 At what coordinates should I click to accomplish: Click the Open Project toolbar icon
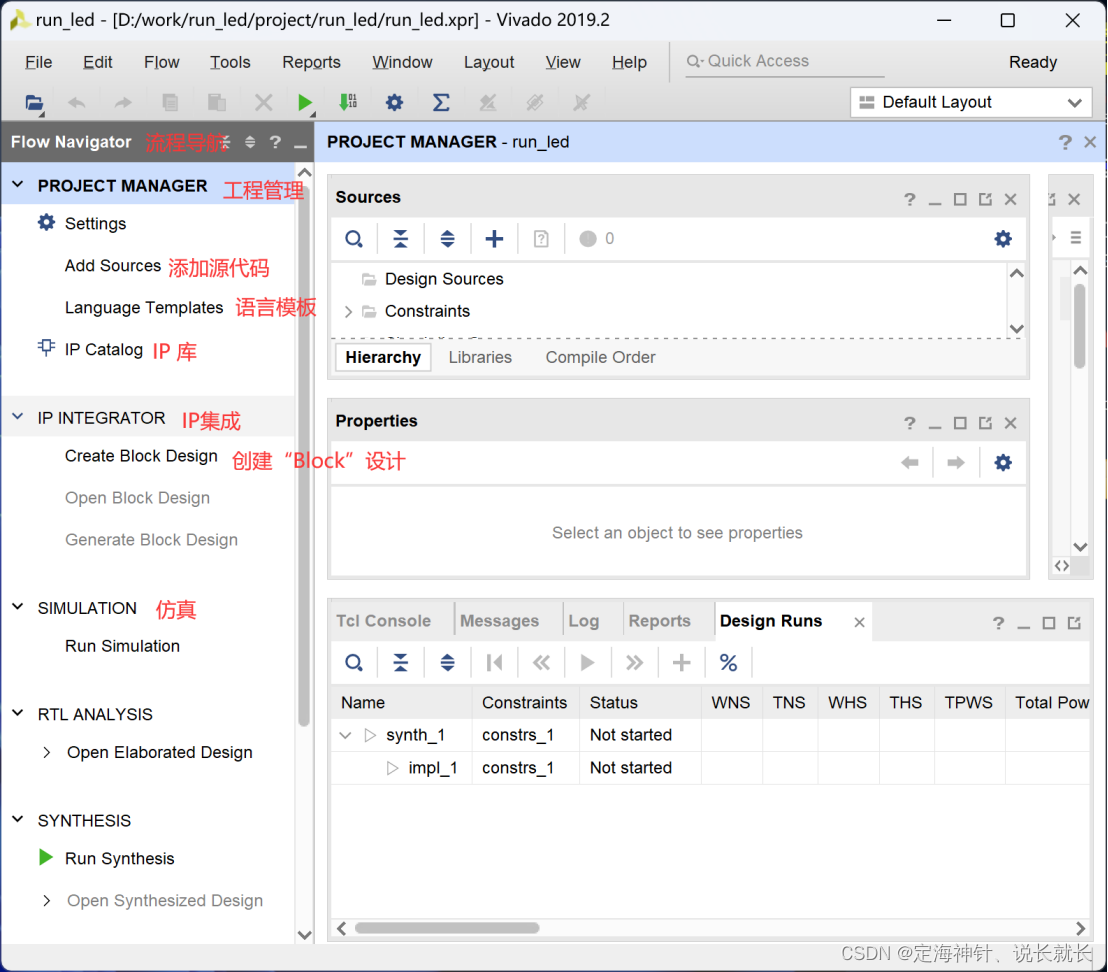(x=33, y=103)
